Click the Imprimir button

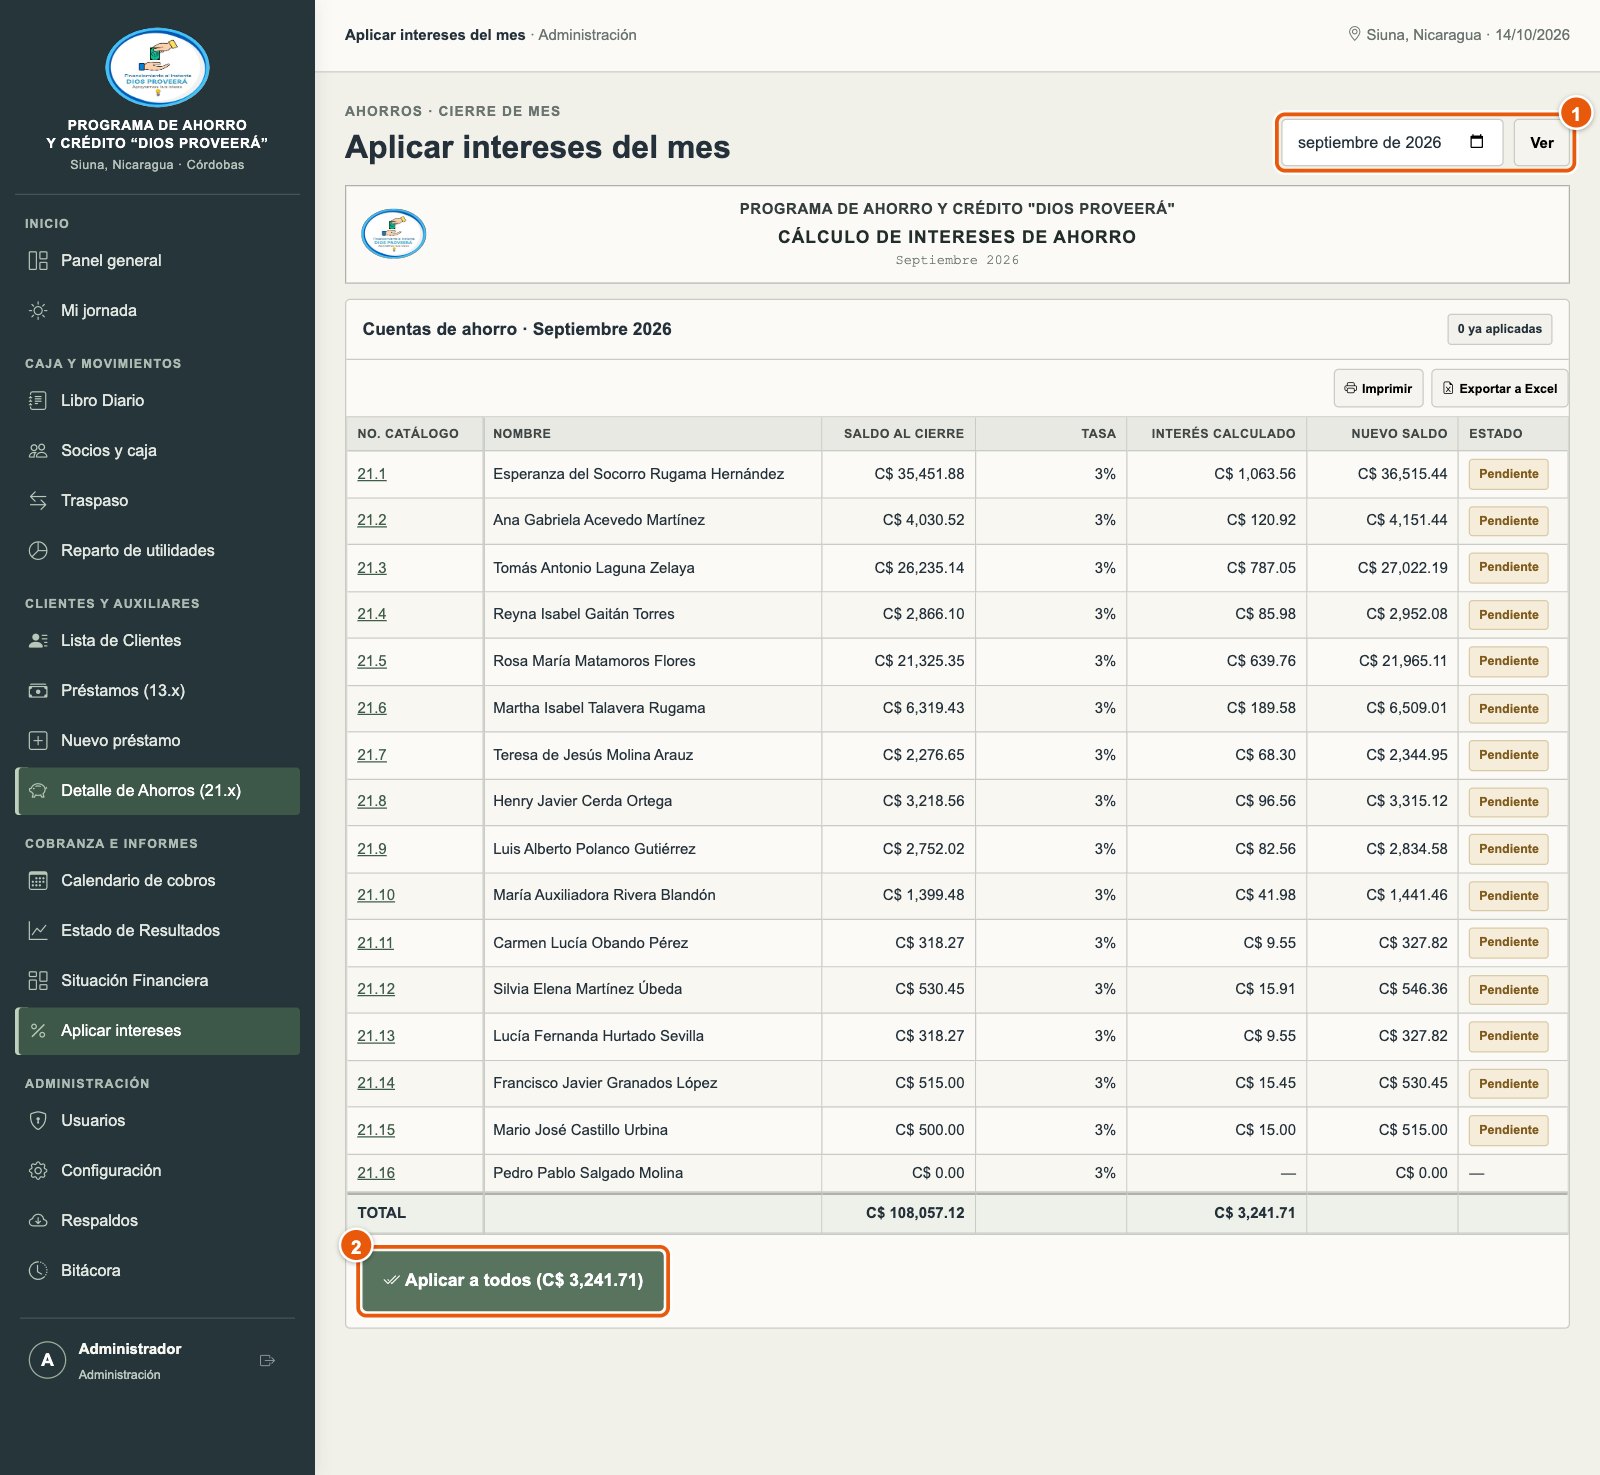coord(1379,389)
